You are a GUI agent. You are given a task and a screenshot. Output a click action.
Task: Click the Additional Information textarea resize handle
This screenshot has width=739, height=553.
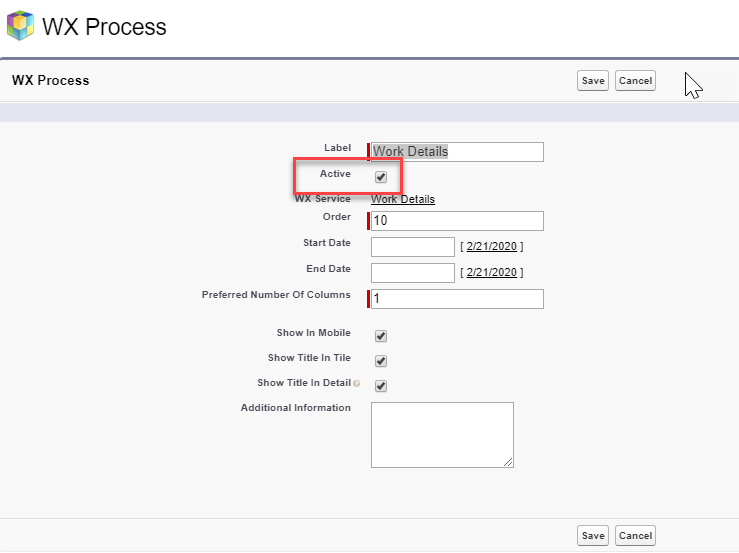coord(509,463)
